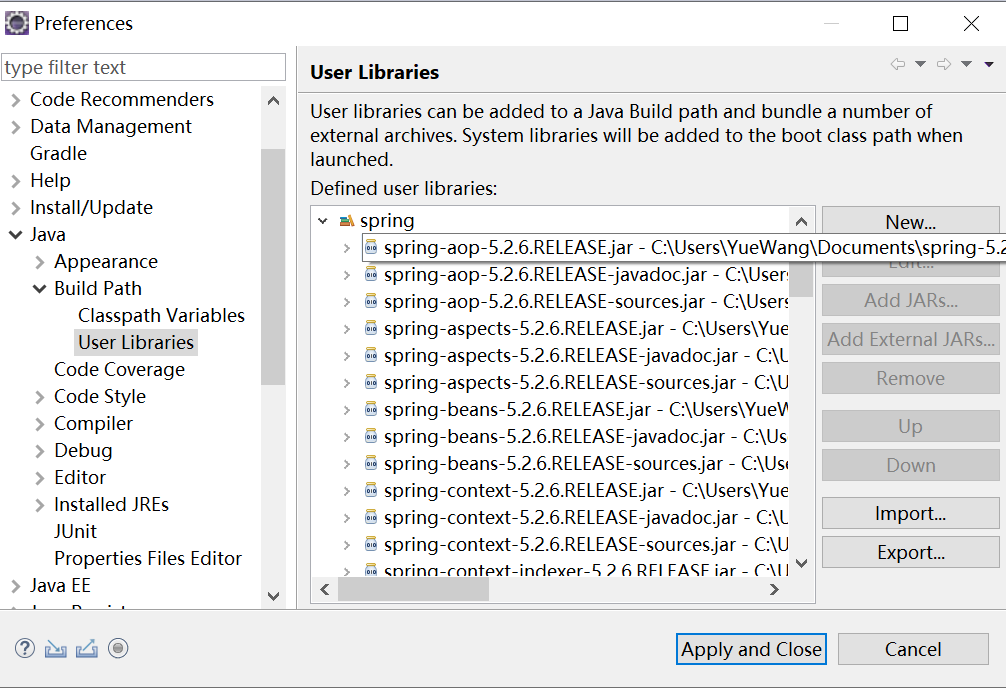1006x688 pixels.
Task: Click the back navigation arrow icon
Action: coord(897,64)
